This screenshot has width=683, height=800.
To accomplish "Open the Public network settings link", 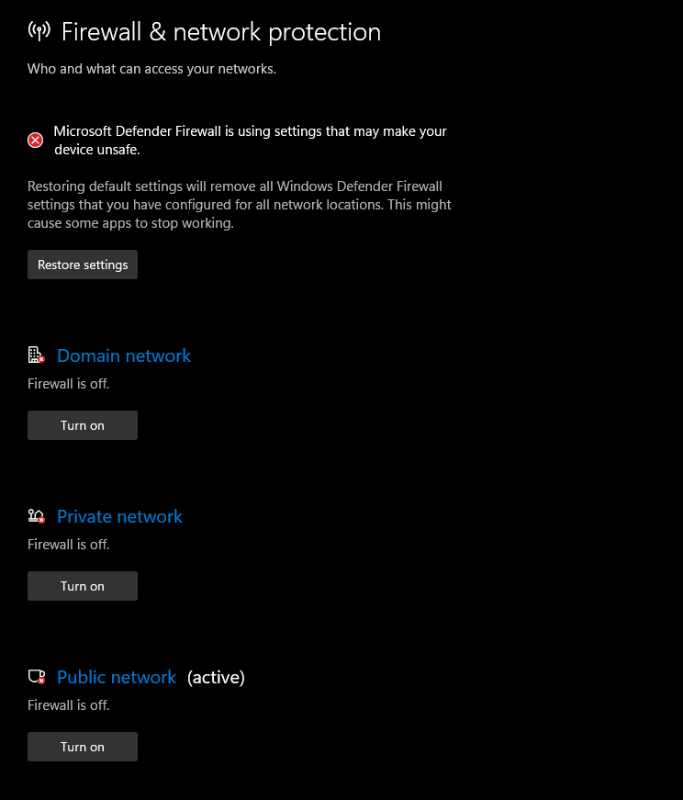I will (x=117, y=677).
